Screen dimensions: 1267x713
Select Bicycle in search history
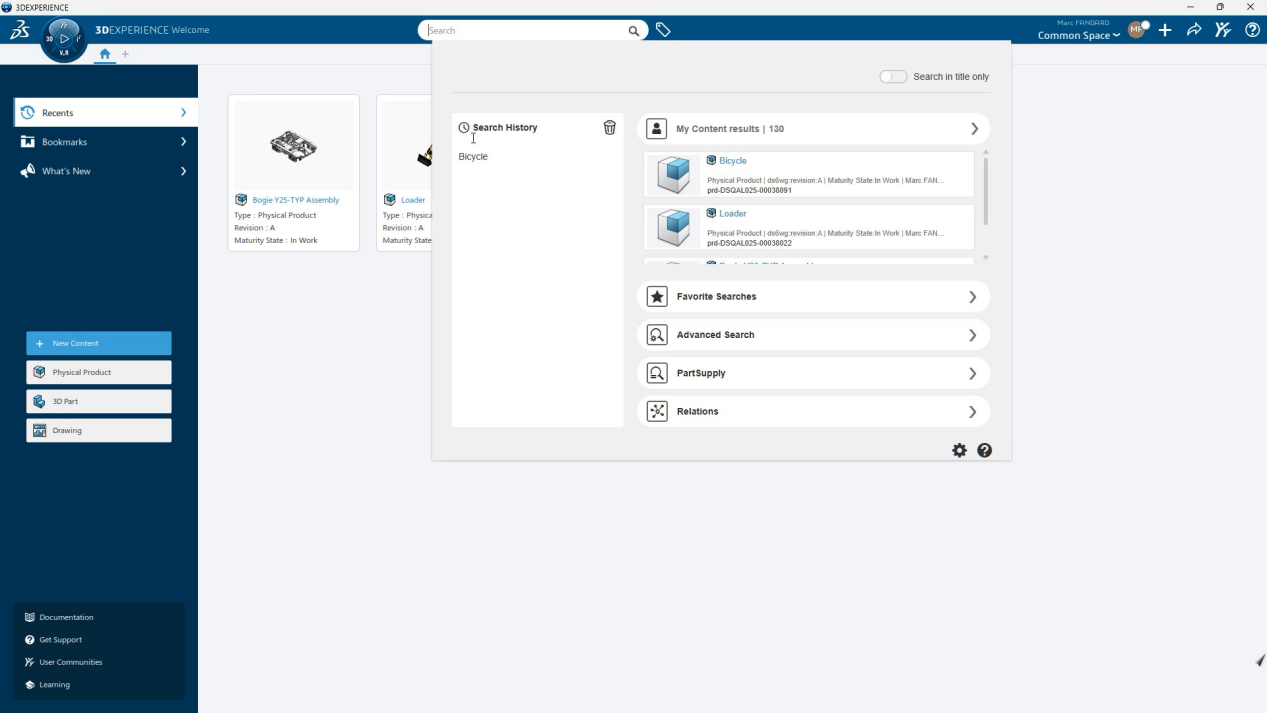click(473, 157)
